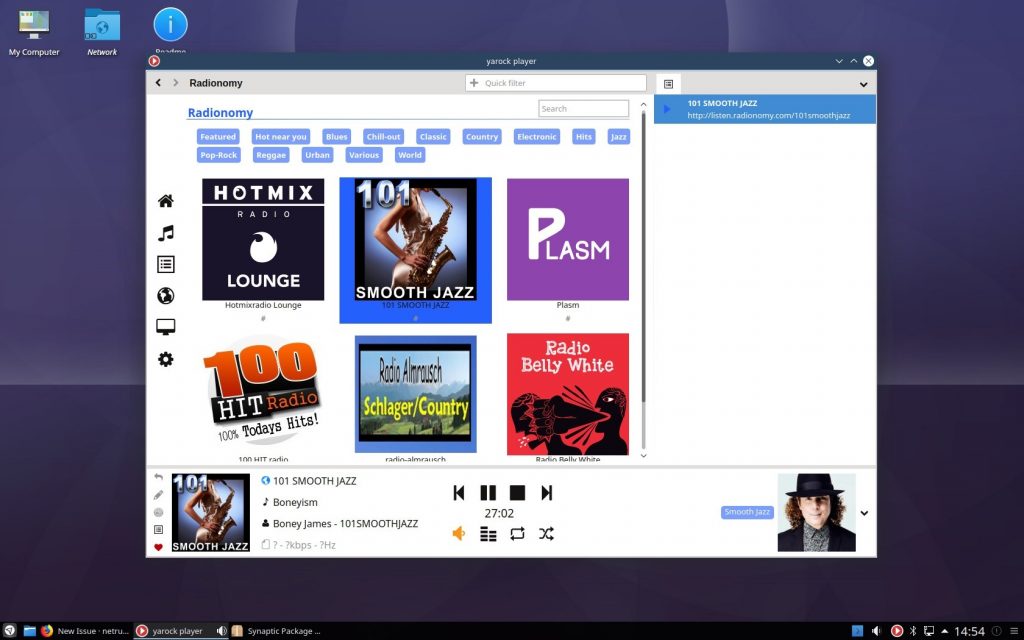Select the Plasm radio station thumbnail
Screen dimensions: 1024x640
pos(567,240)
